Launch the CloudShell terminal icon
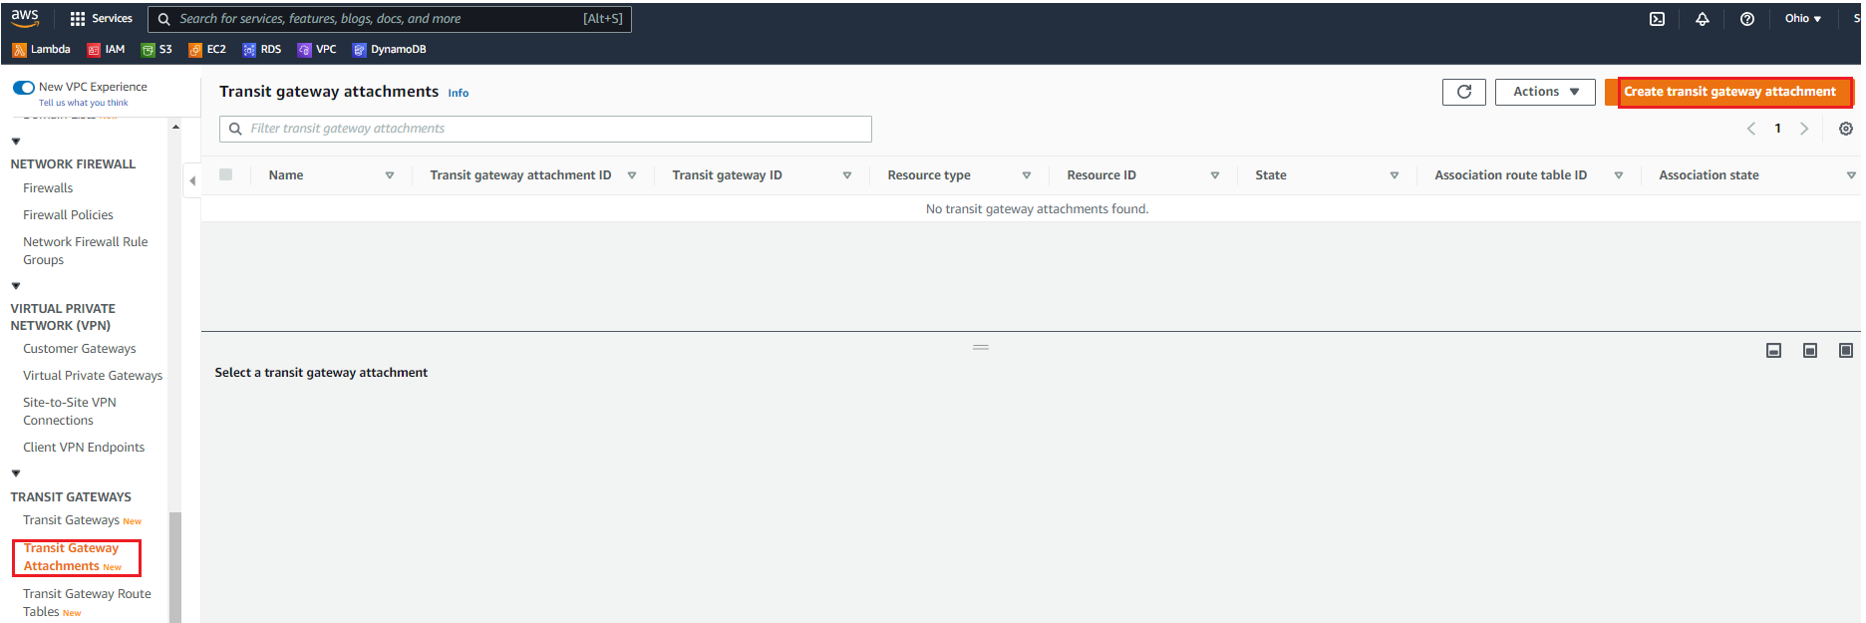Screen dimensions: 1866x623 (1657, 19)
